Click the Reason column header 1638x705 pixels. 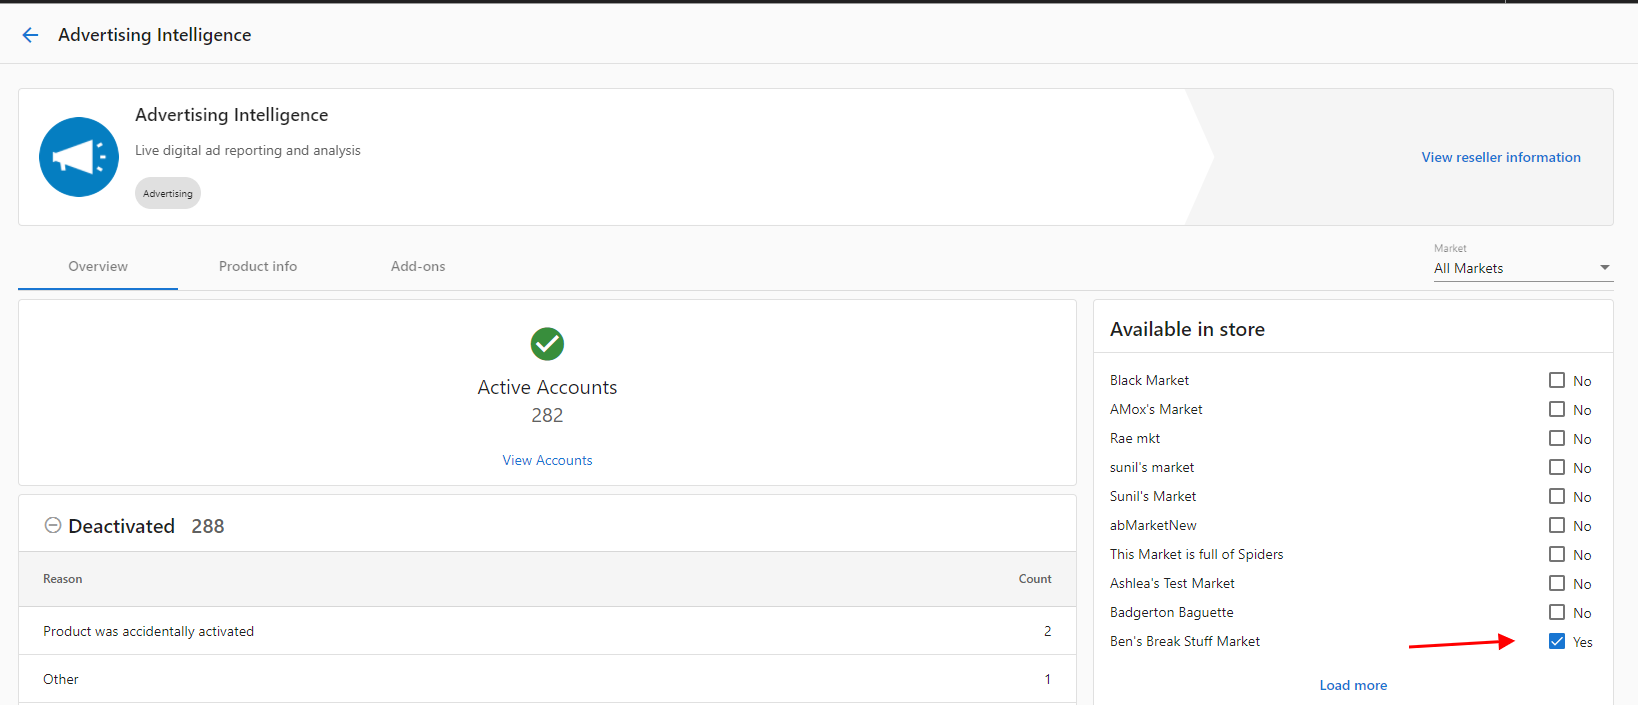pos(63,579)
